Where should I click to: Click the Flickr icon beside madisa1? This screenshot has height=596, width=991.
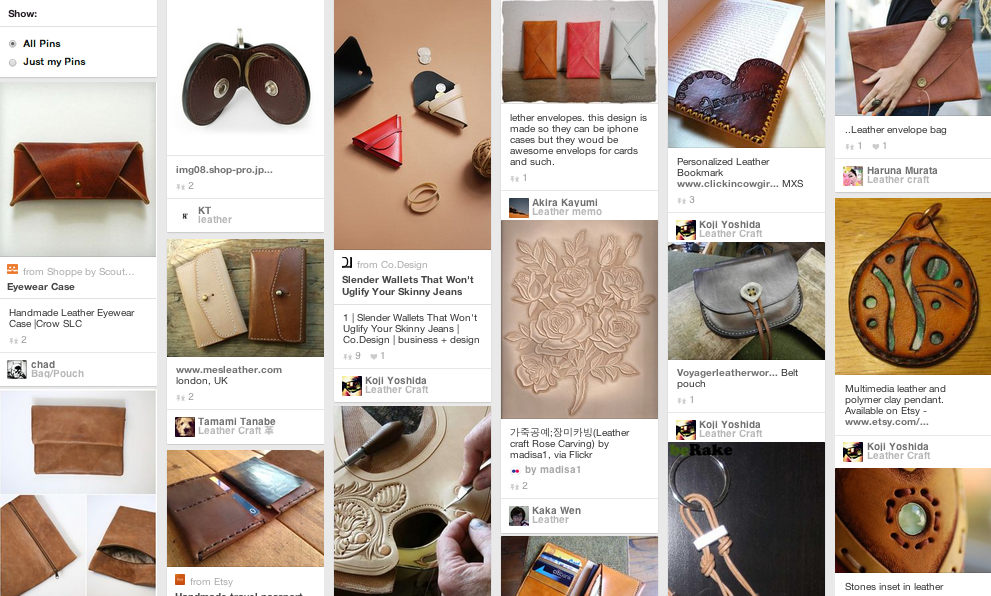click(515, 469)
